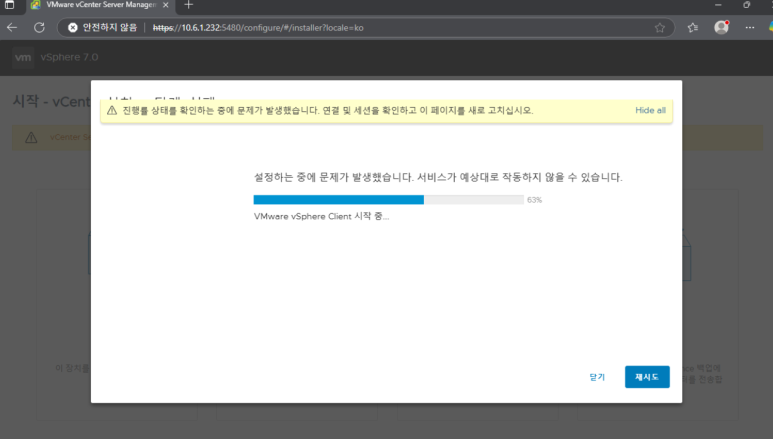The height and width of the screenshot is (439, 773).
Task: Open browser settings ellipsis menu
Action: 750,28
